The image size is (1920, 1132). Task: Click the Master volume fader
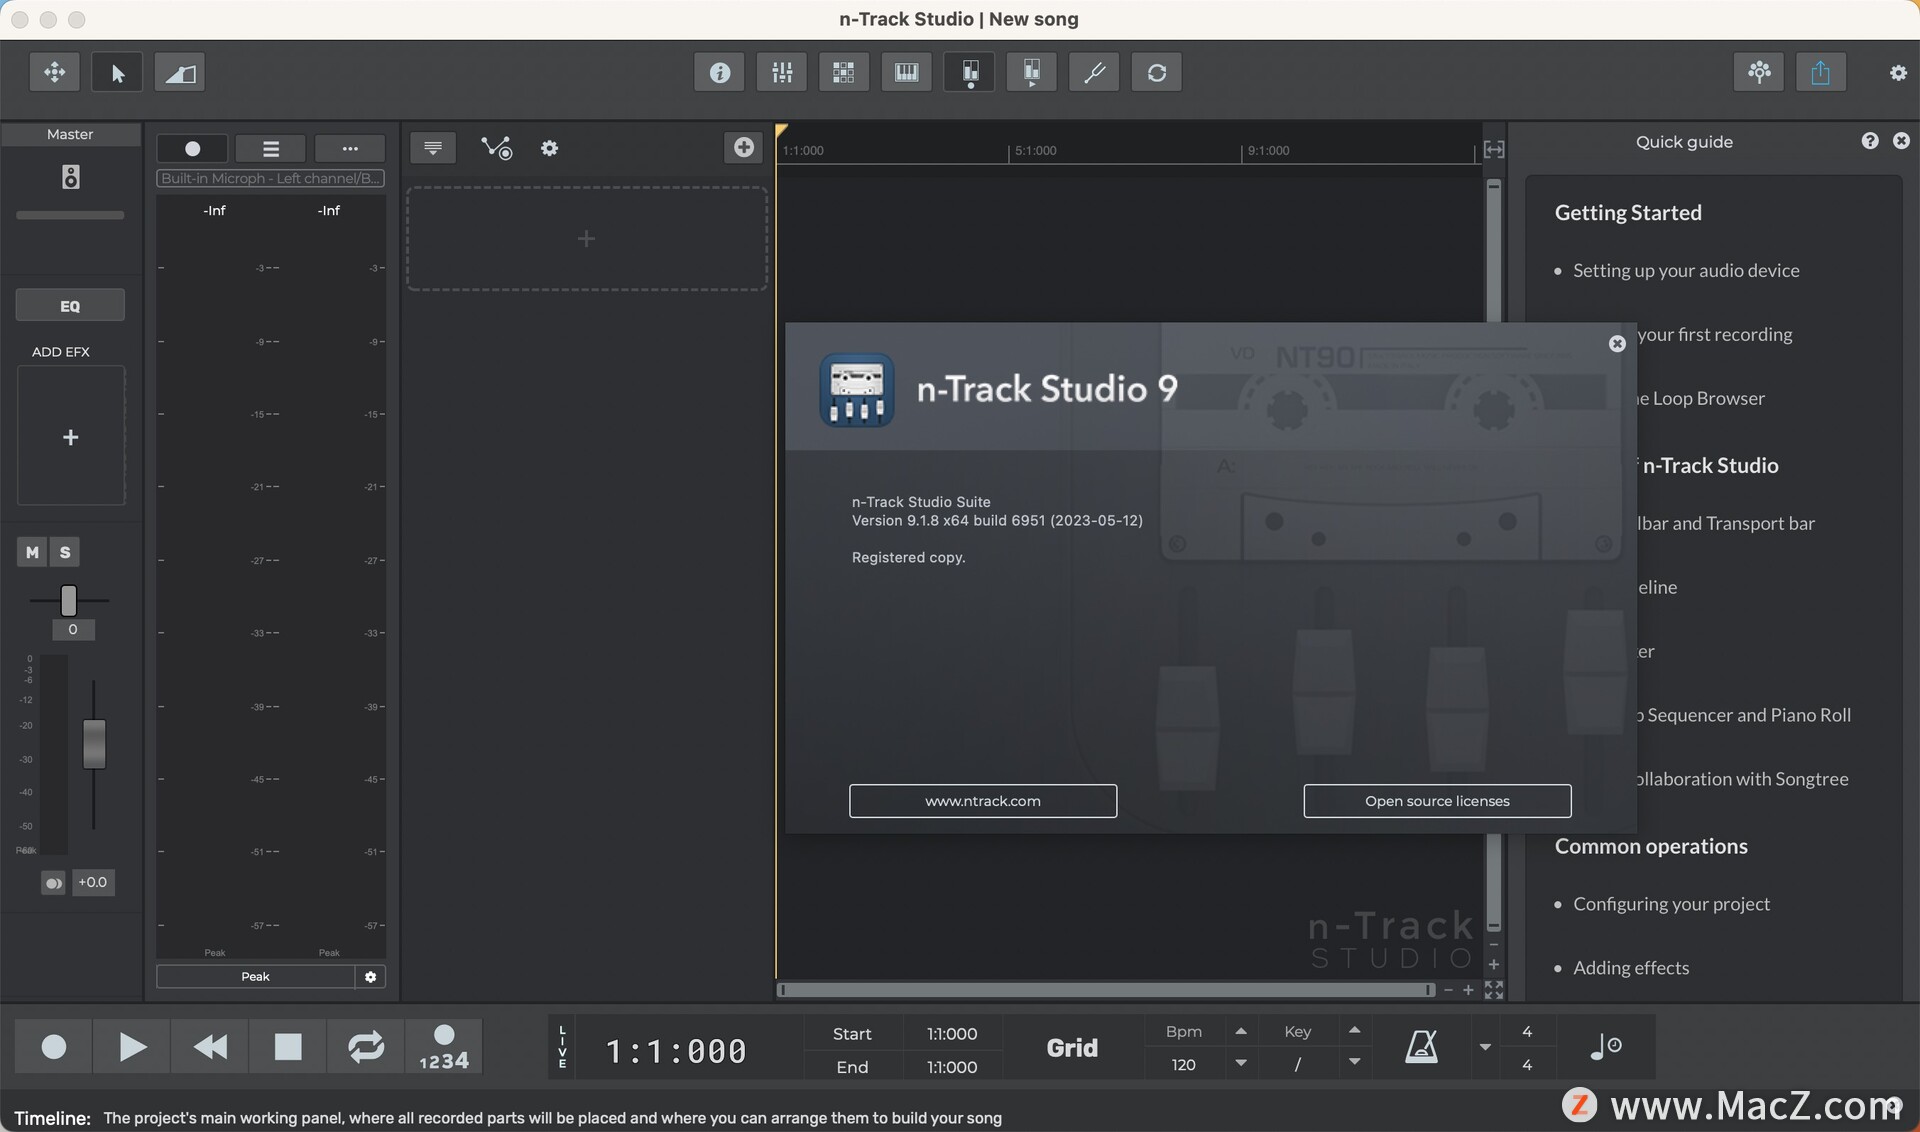pyautogui.click(x=94, y=744)
